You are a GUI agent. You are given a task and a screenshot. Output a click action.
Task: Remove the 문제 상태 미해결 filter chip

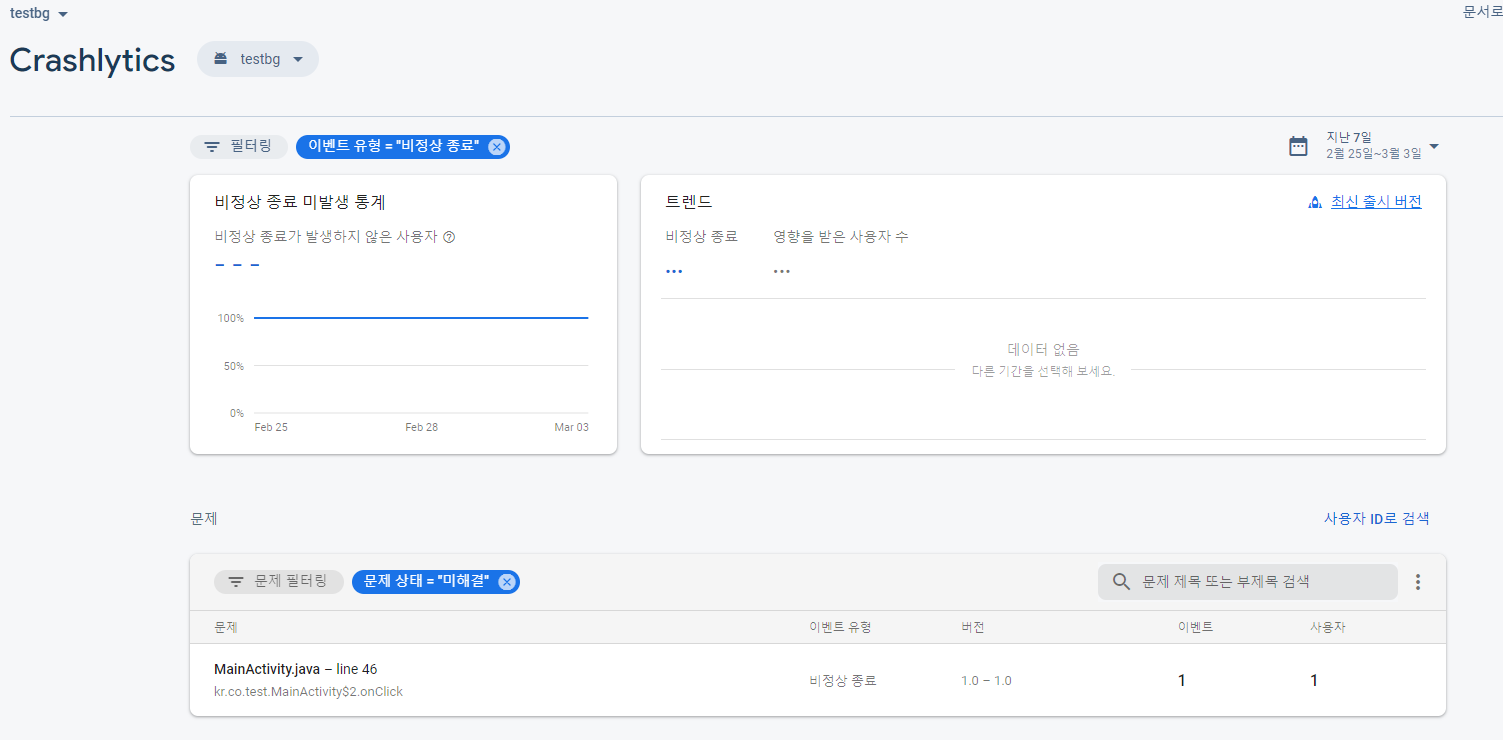(506, 582)
